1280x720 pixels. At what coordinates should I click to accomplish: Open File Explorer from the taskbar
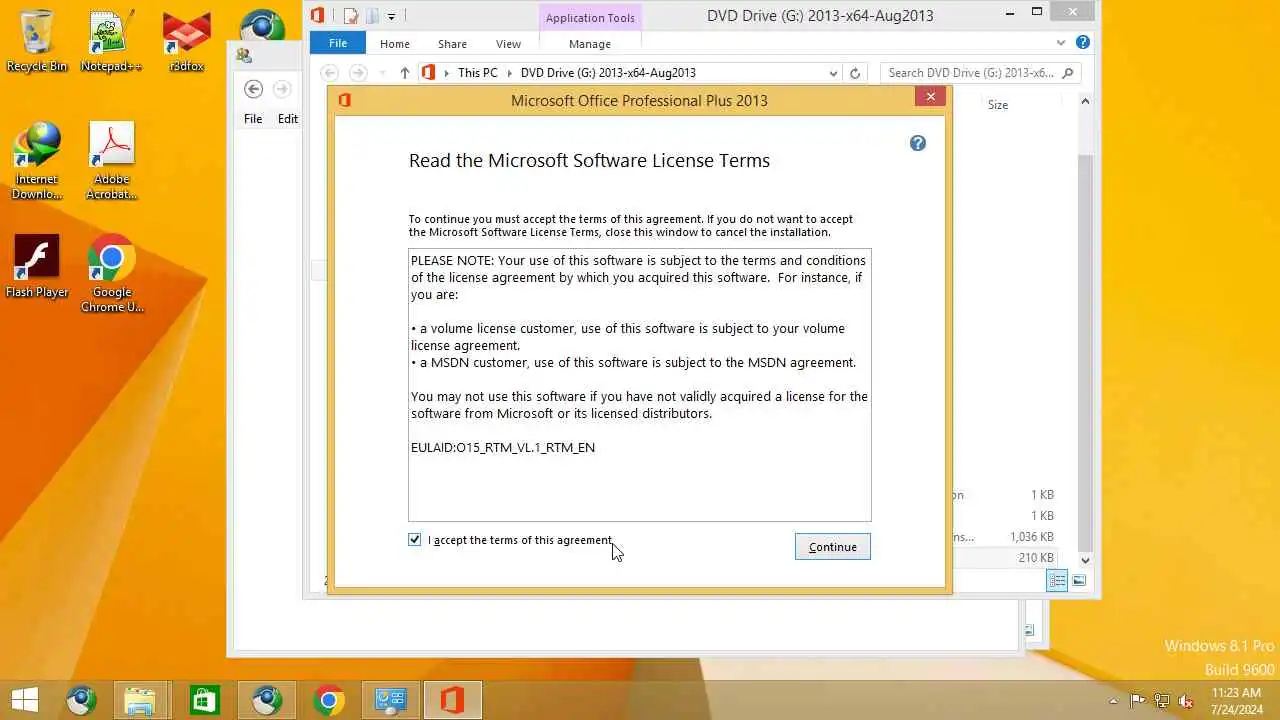coord(140,700)
